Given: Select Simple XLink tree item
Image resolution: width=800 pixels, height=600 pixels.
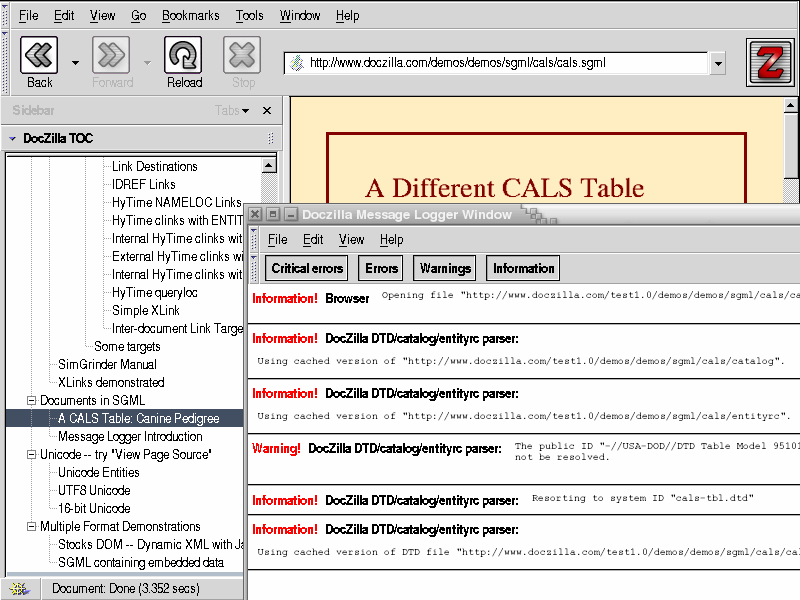Looking at the screenshot, I should (x=146, y=310).
